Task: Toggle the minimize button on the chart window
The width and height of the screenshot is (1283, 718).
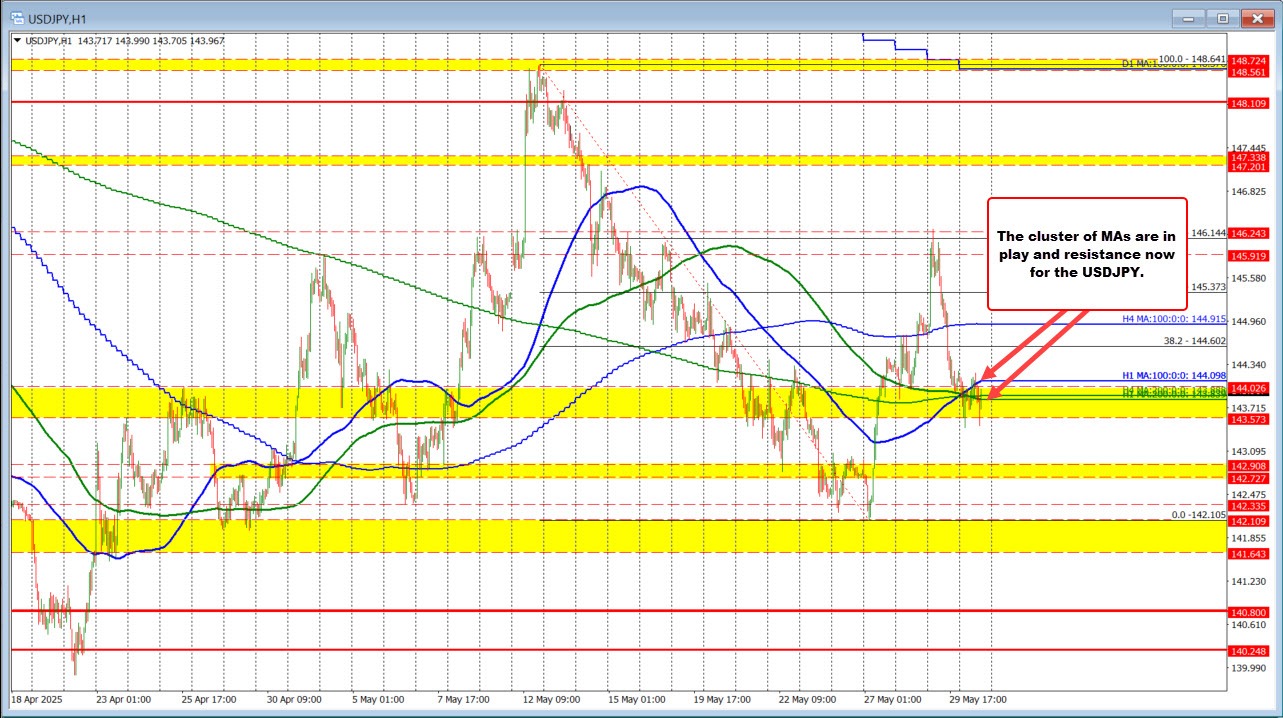Action: 1188,17
